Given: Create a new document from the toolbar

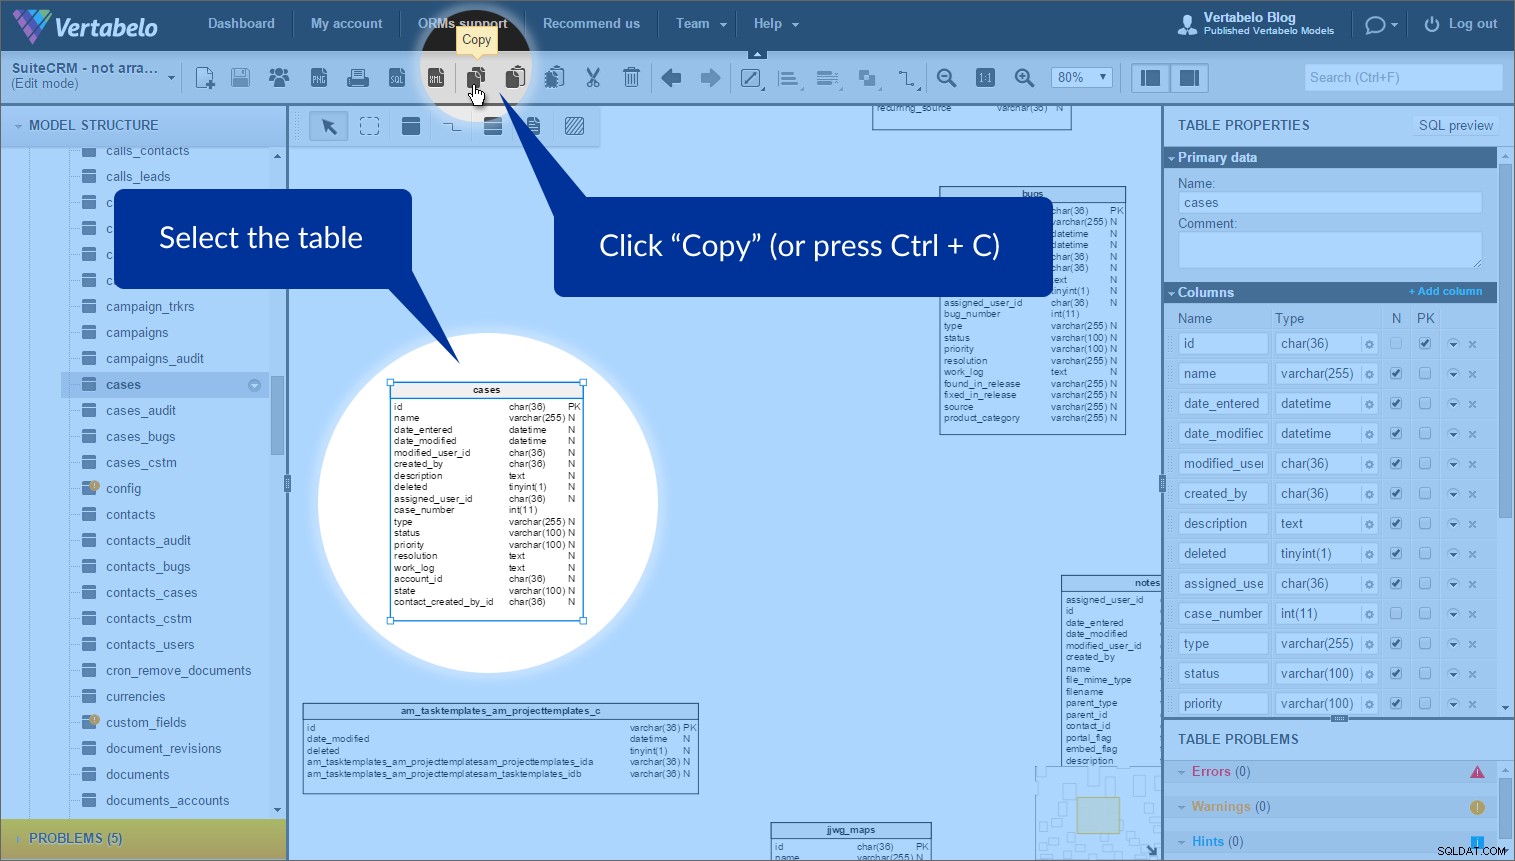Looking at the screenshot, I should 205,78.
